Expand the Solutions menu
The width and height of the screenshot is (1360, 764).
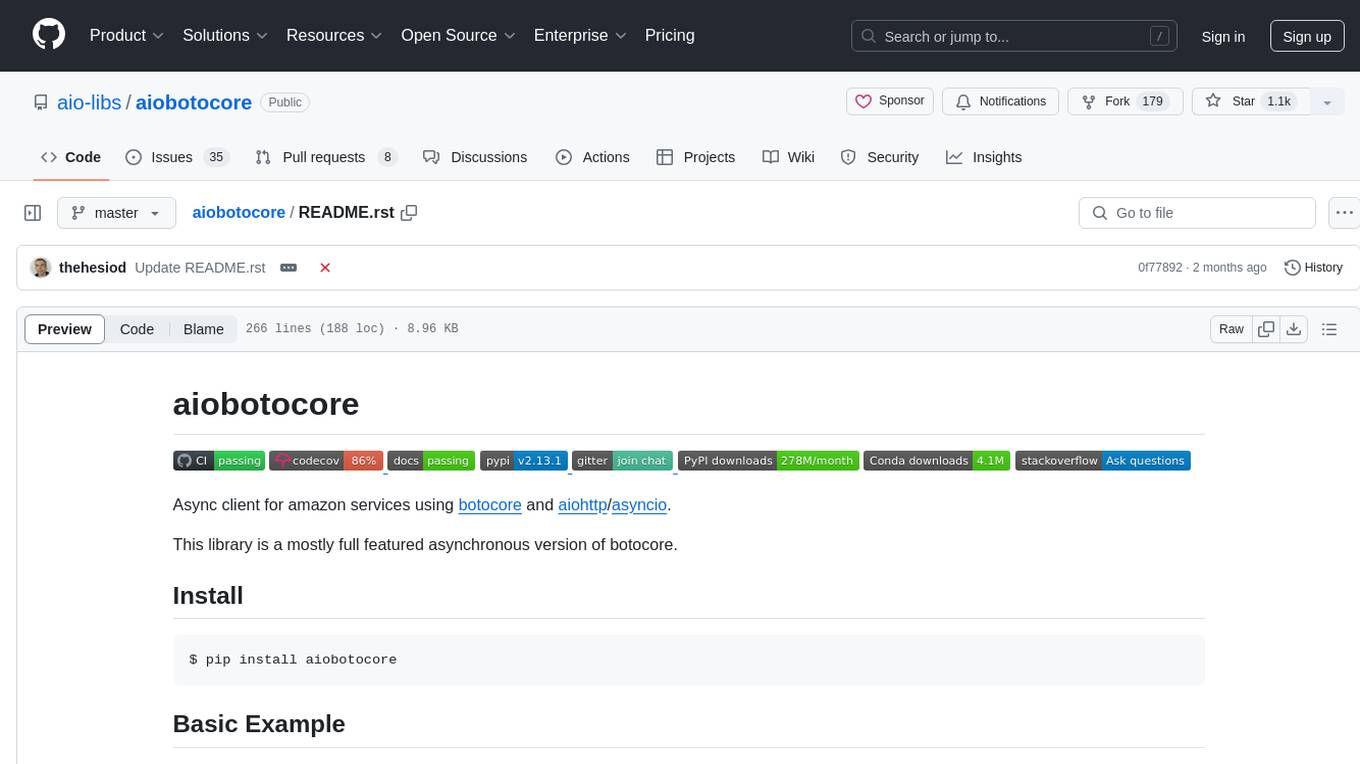[x=225, y=35]
